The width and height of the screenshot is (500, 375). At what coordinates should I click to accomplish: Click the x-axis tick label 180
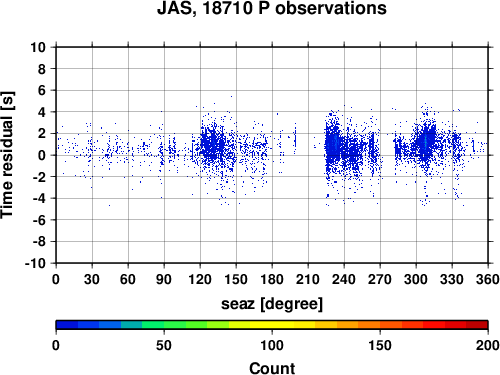272,279
